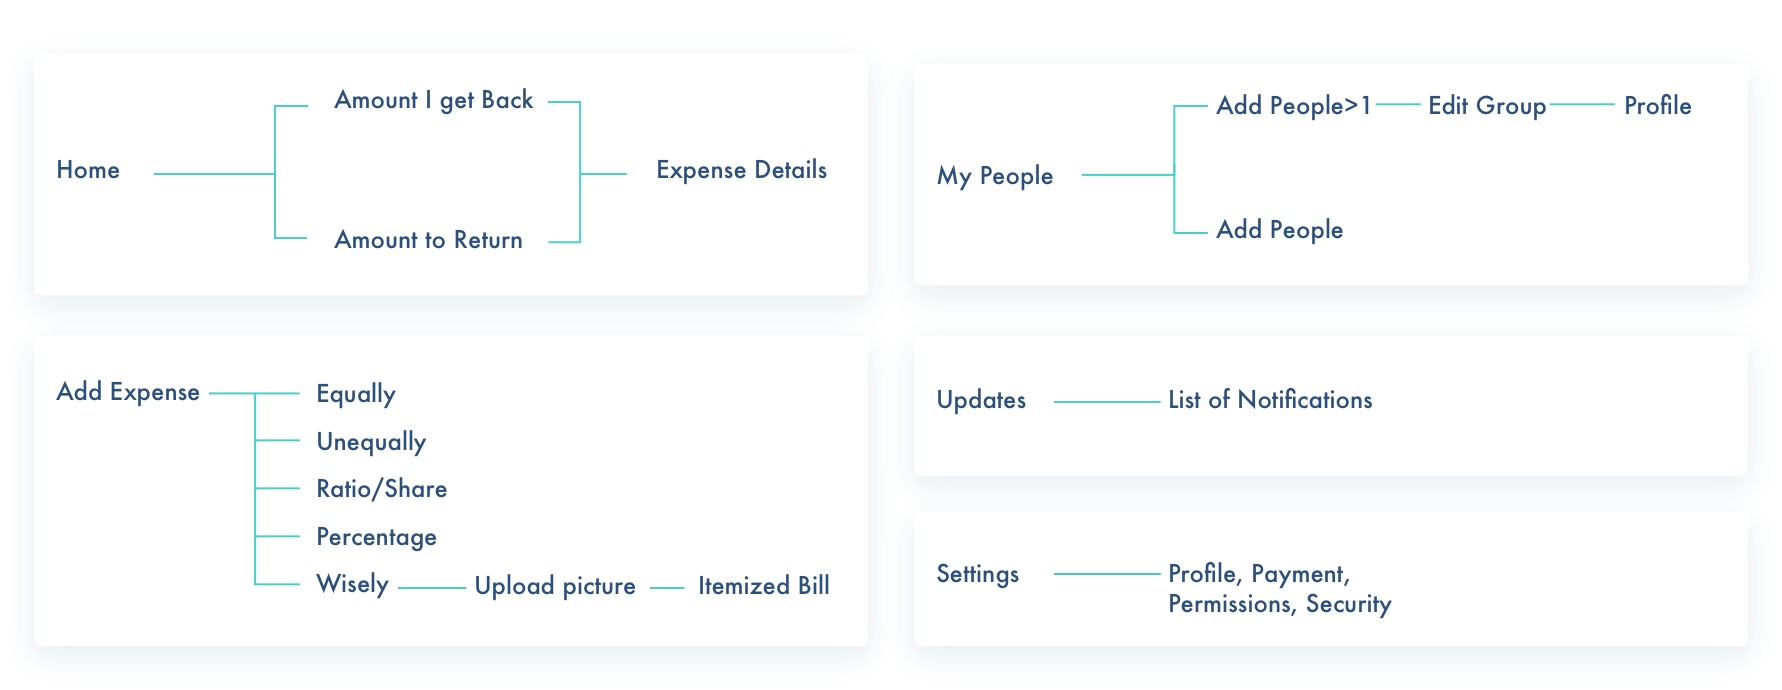
Task: Click the Settings label
Action: [977, 574]
